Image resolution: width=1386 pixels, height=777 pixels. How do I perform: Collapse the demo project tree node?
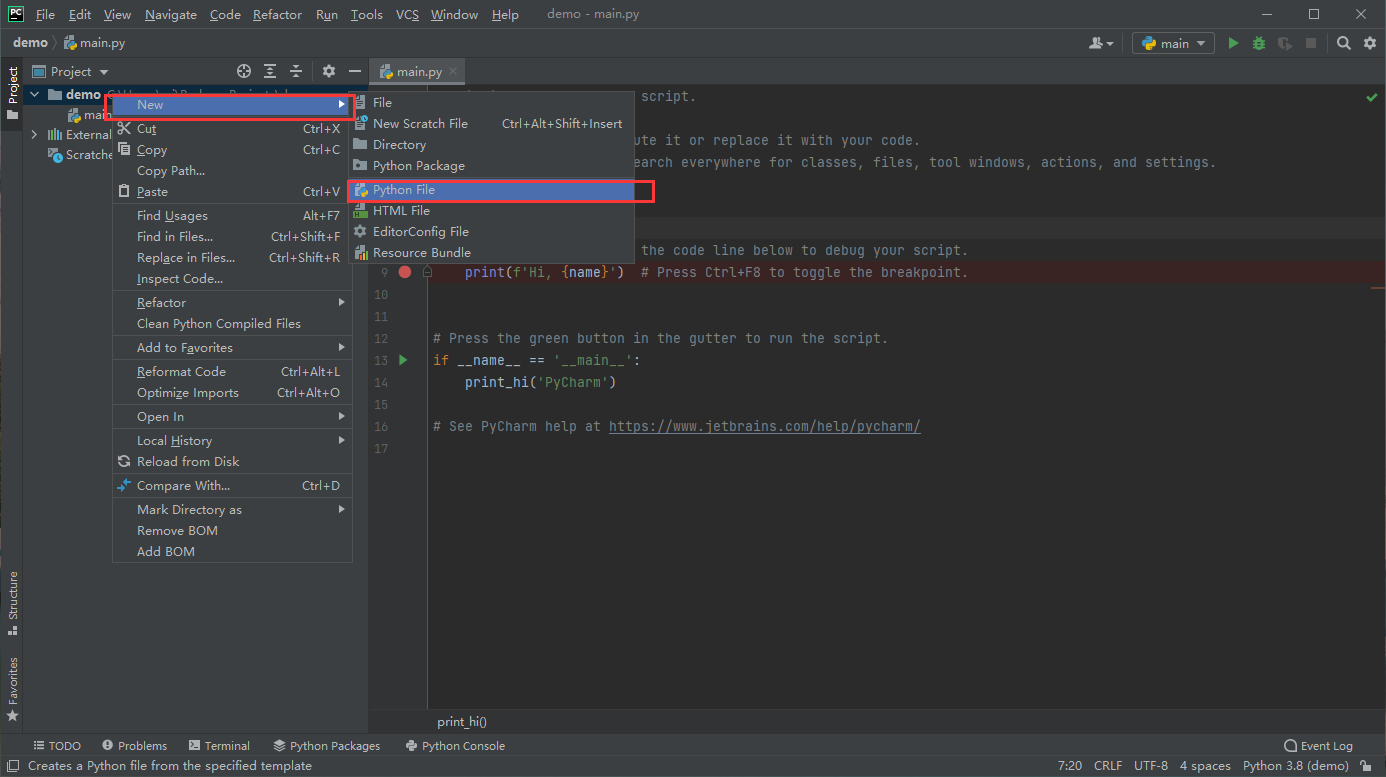click(x=35, y=95)
